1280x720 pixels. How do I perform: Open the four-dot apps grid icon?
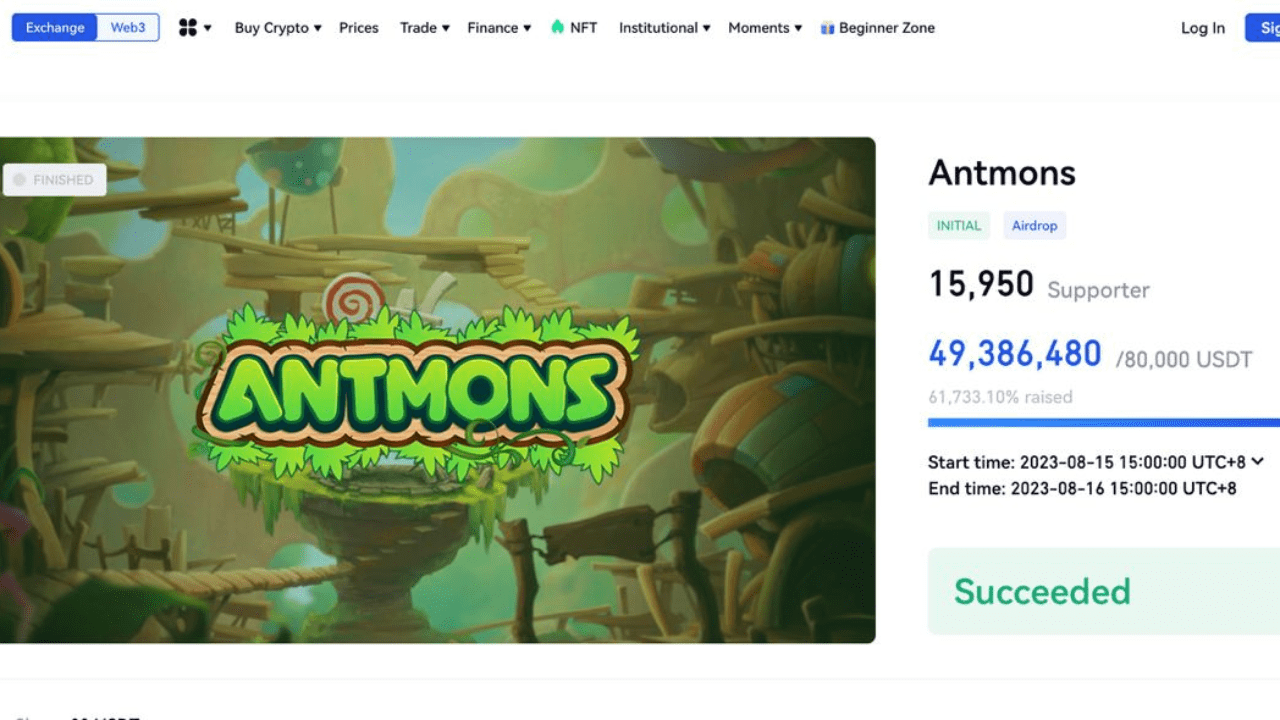pos(188,28)
